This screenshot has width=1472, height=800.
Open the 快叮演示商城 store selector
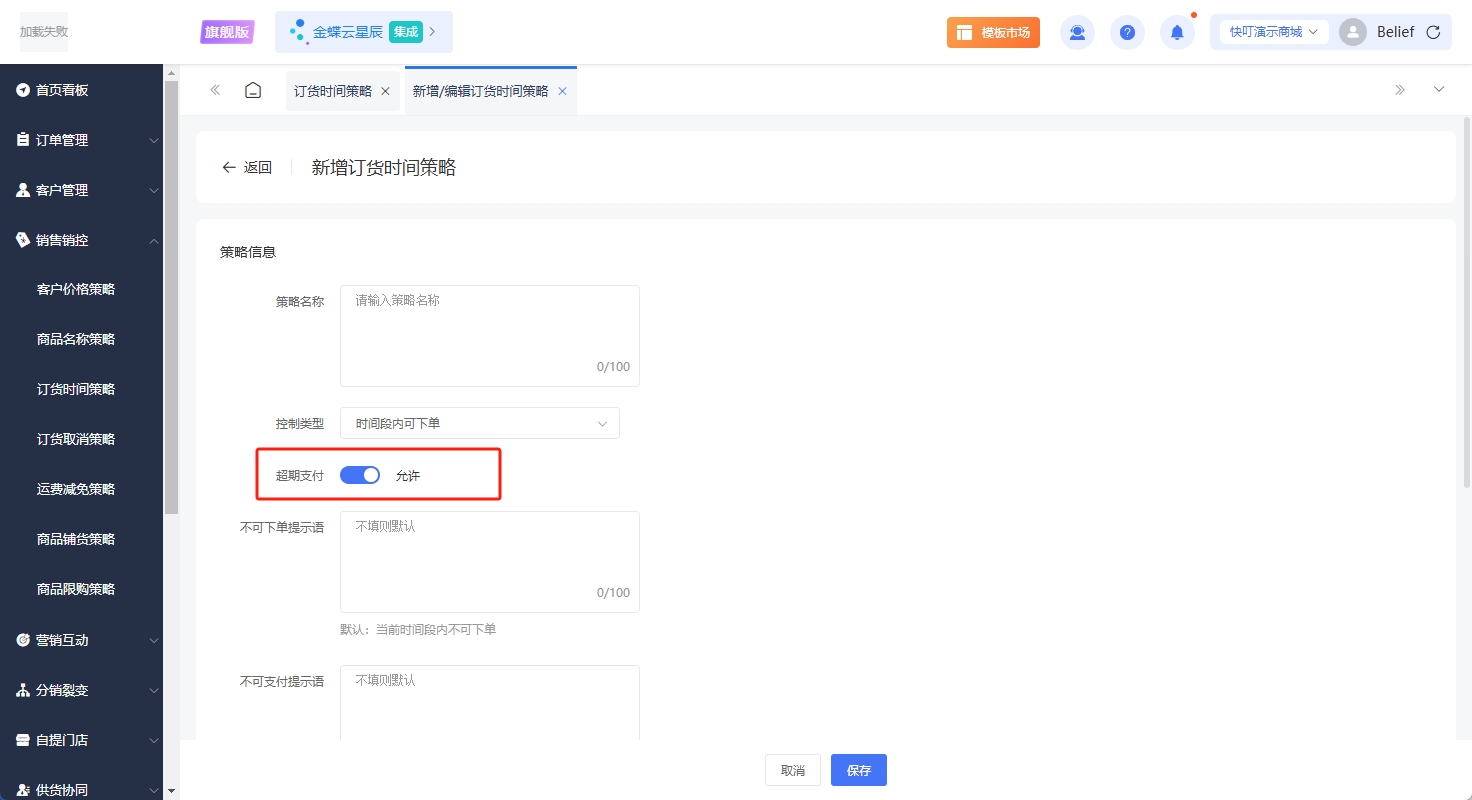(x=1274, y=32)
